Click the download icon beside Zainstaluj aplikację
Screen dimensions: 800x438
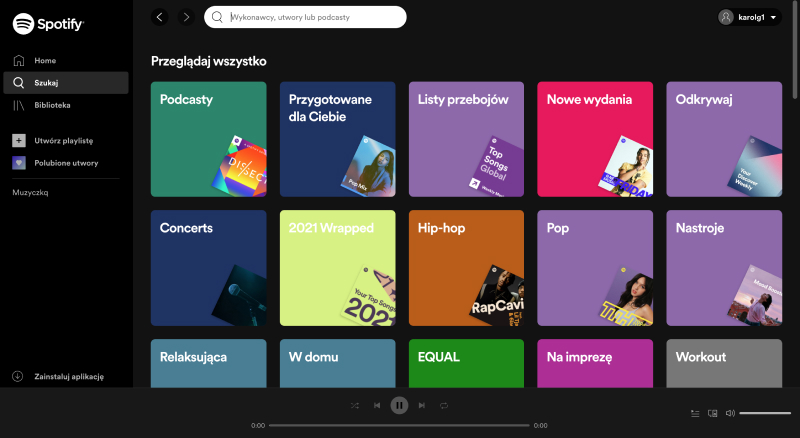coord(18,376)
